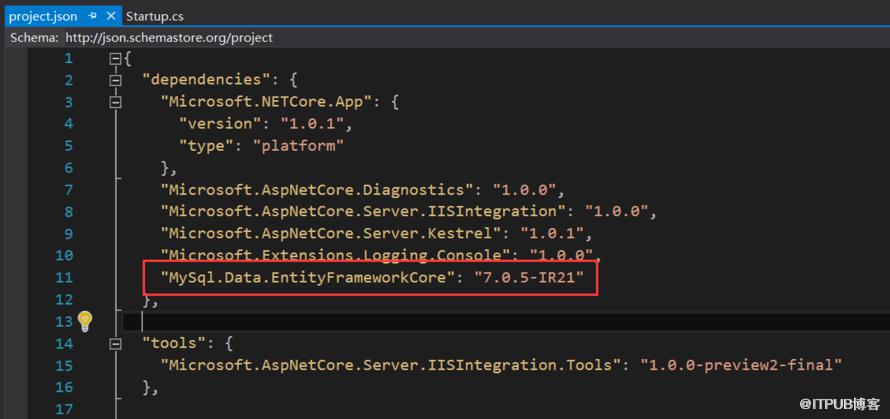Collapse the root brace on line 1

[x=116, y=58]
